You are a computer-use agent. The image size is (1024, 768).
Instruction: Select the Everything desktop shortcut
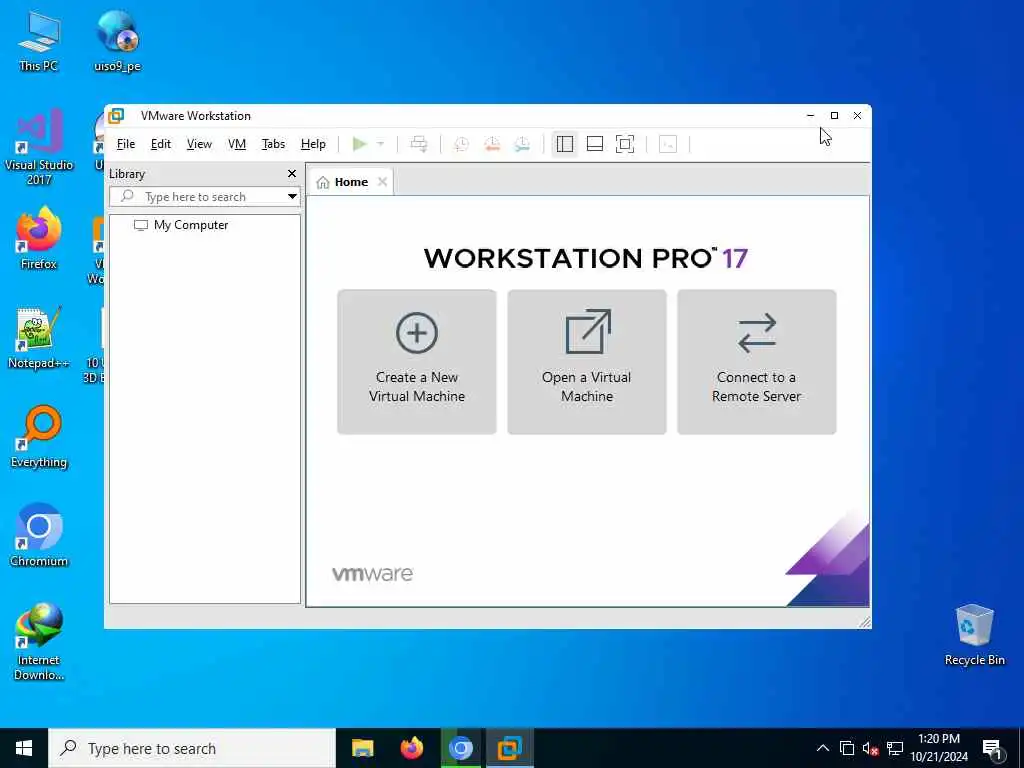39,437
